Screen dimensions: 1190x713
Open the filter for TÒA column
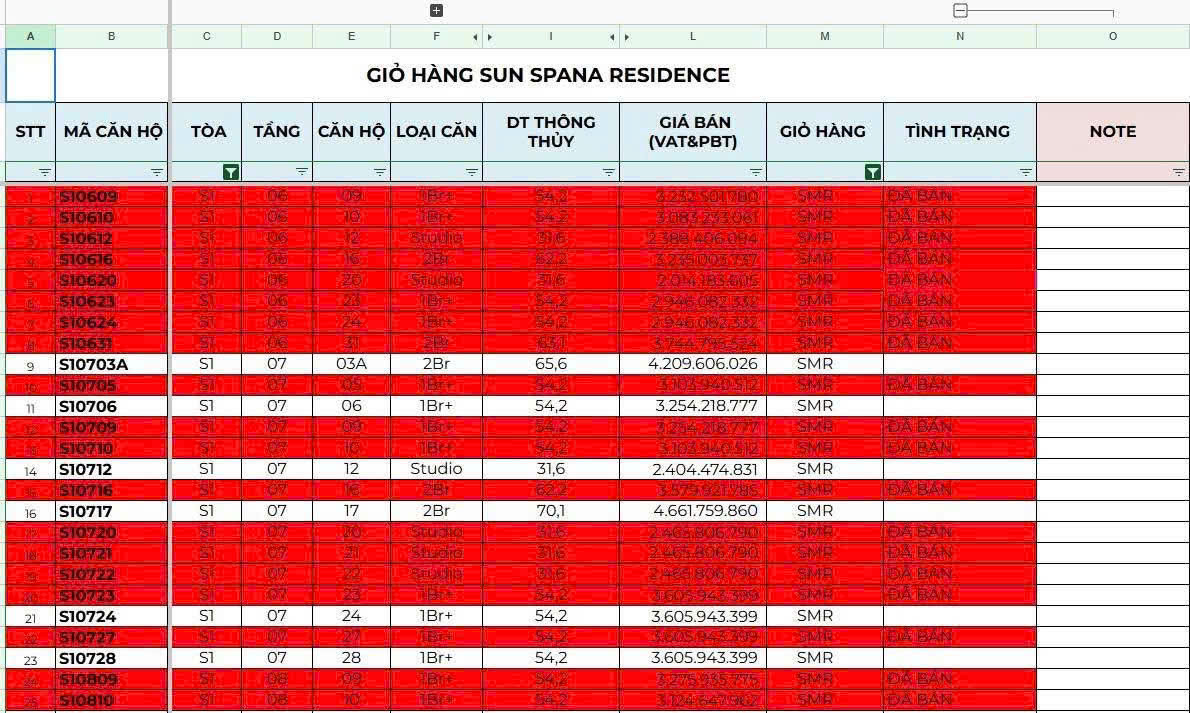point(231,172)
